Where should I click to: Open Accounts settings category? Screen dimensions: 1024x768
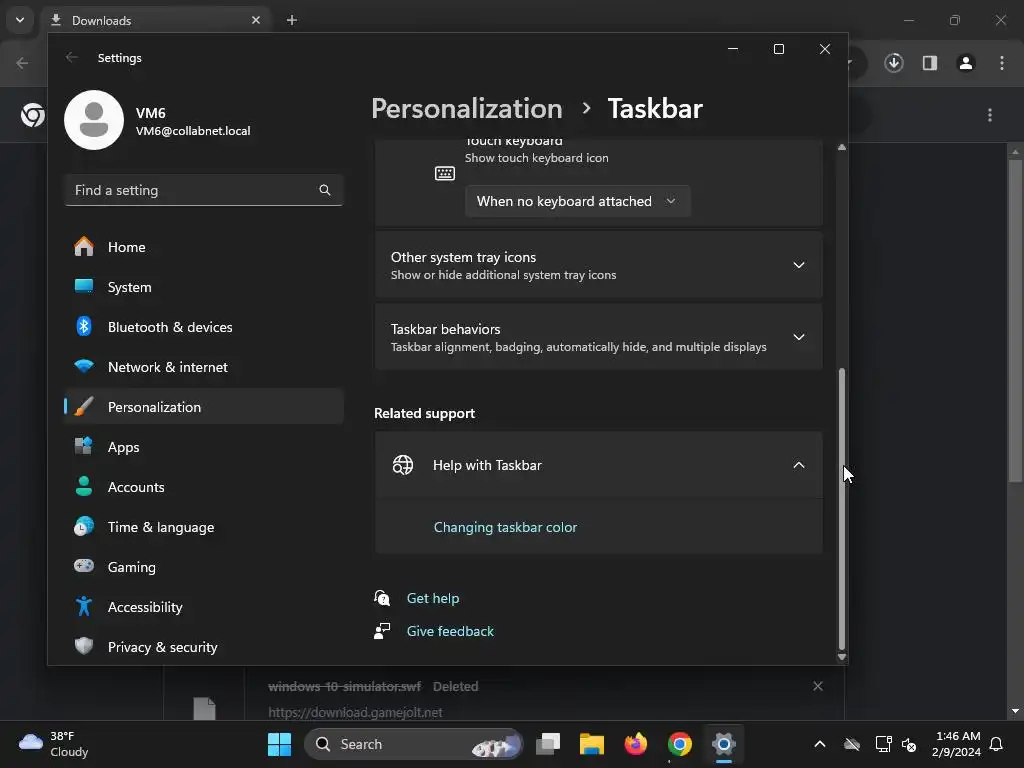click(x=204, y=487)
